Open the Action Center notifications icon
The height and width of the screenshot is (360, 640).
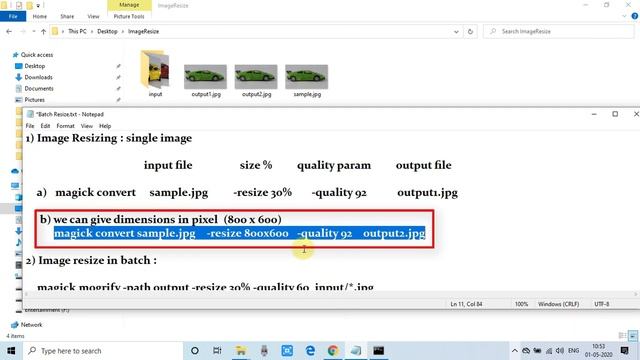(x=624, y=351)
